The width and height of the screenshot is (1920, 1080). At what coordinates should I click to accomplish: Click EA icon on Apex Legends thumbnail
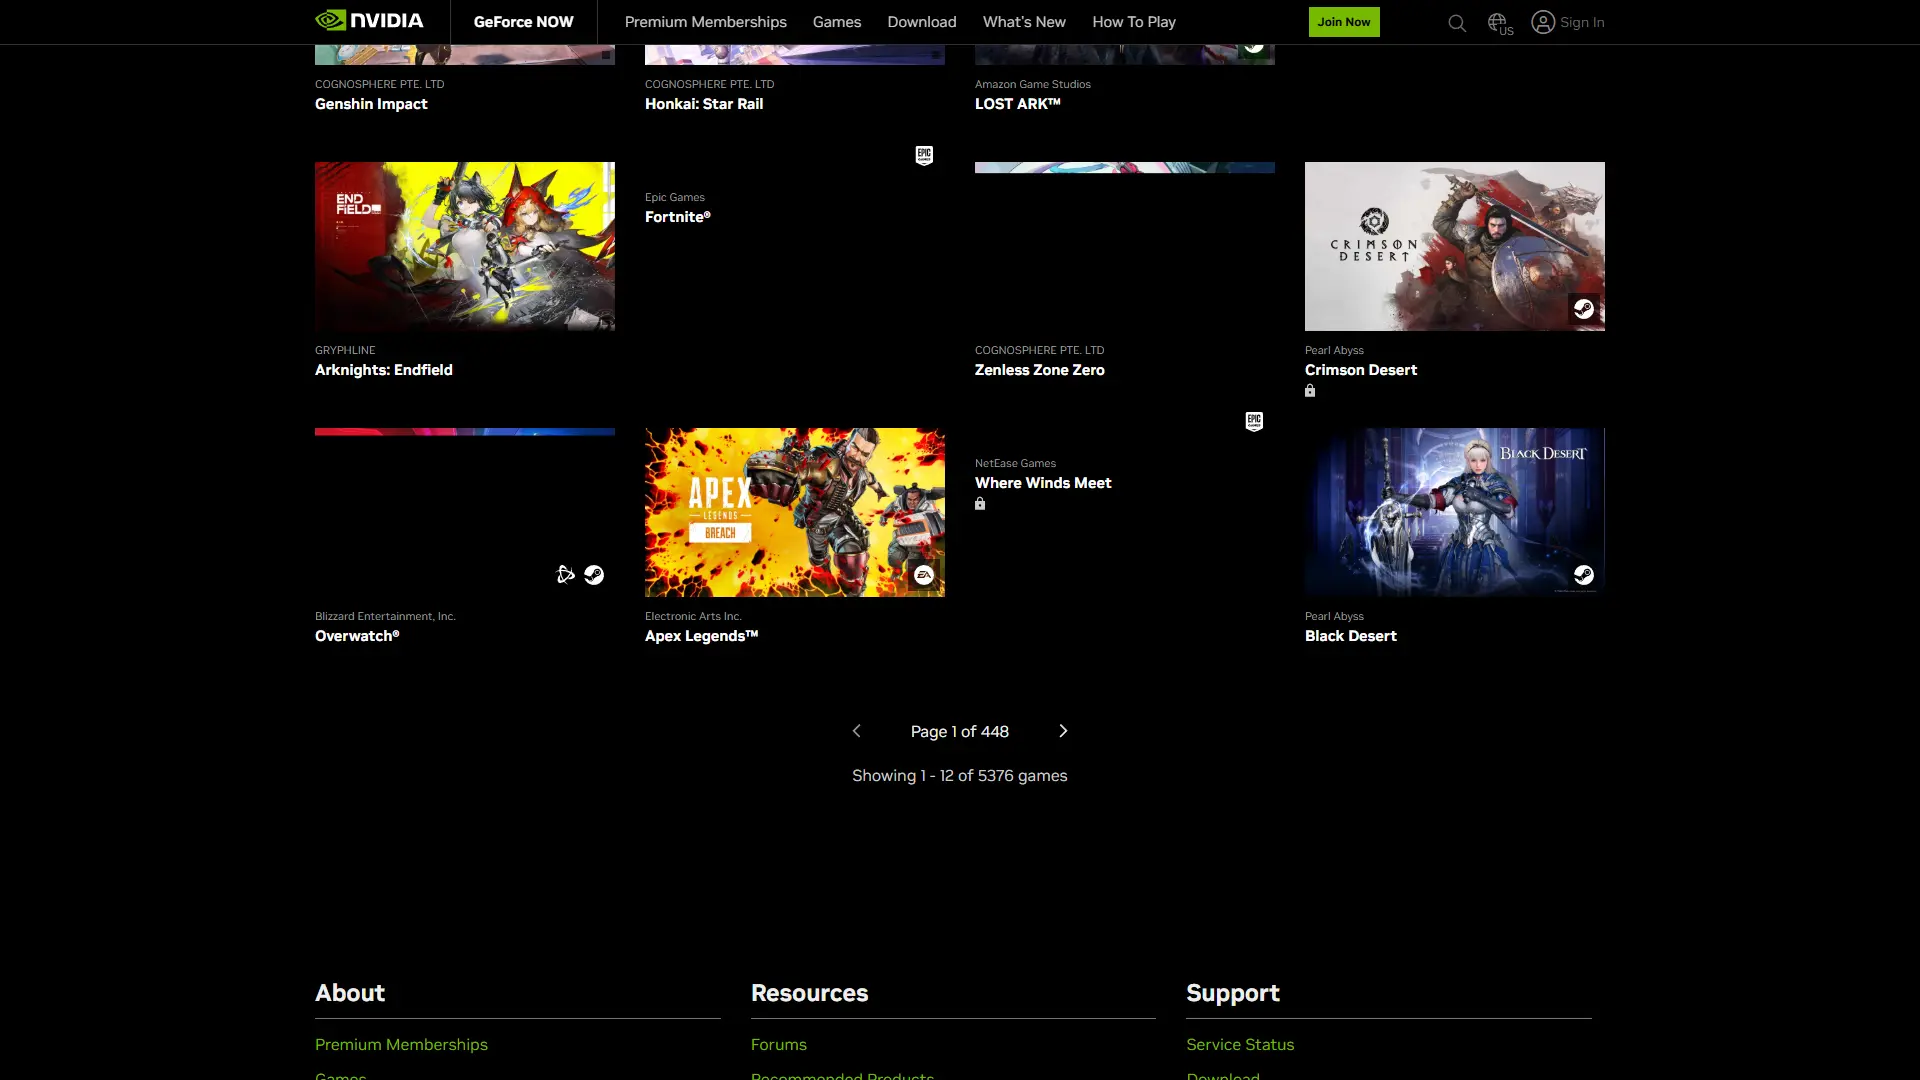(924, 575)
